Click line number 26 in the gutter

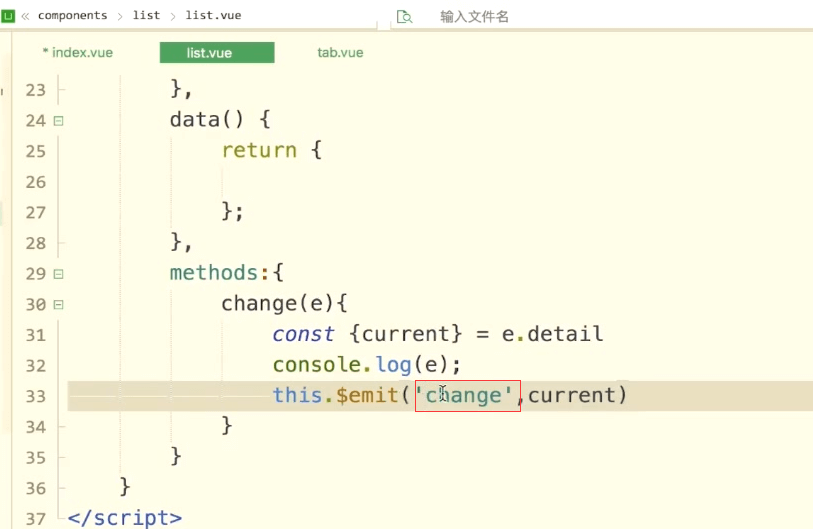[x=36, y=182]
